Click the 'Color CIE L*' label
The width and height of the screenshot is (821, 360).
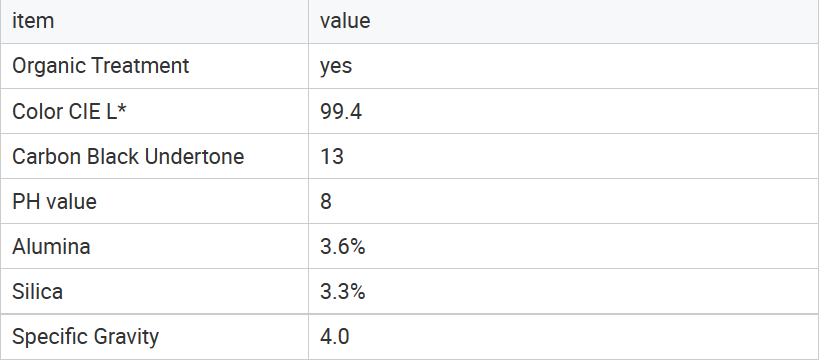pyautogui.click(x=69, y=111)
